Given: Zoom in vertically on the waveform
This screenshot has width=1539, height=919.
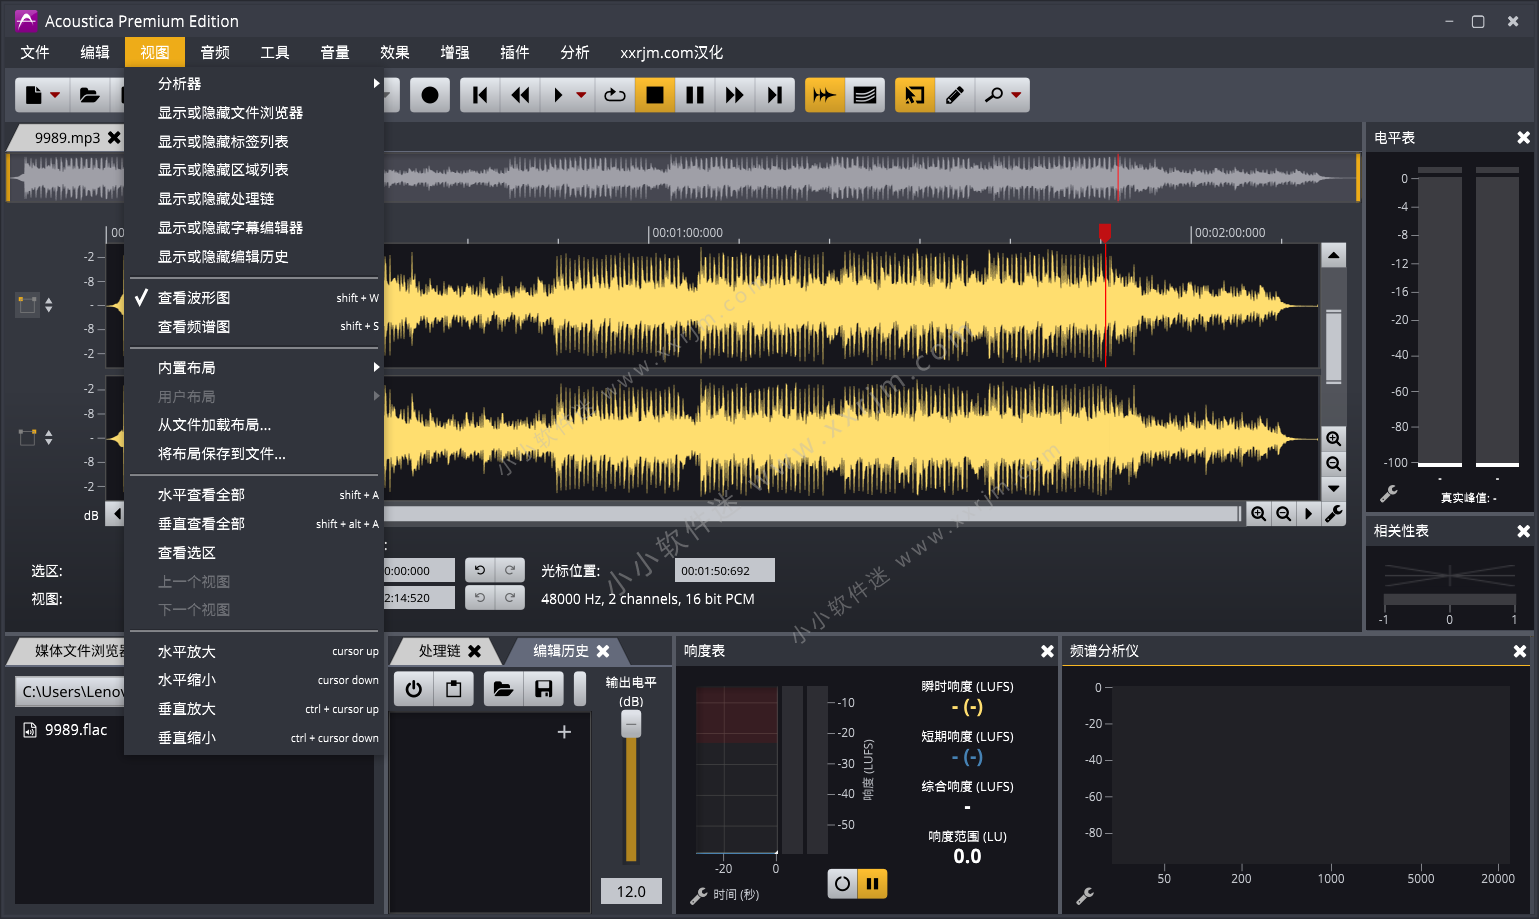Looking at the screenshot, I should tap(1333, 439).
